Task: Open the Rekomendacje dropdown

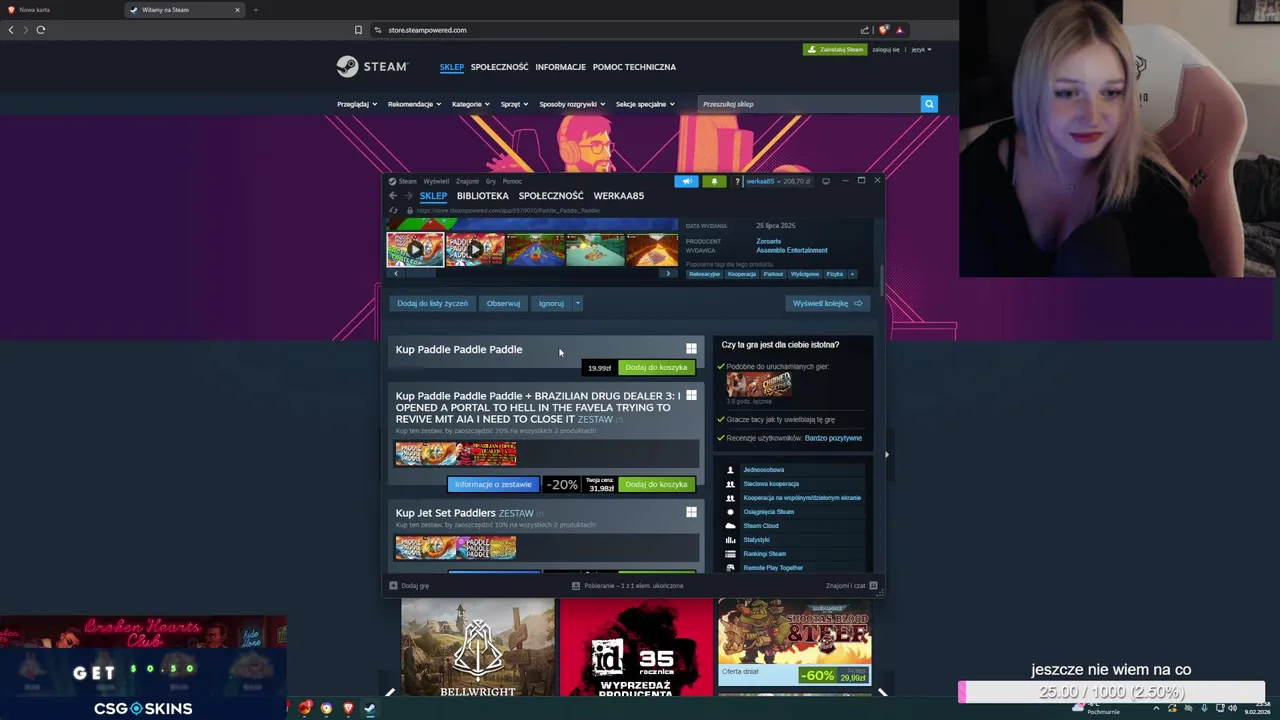Action: point(414,104)
